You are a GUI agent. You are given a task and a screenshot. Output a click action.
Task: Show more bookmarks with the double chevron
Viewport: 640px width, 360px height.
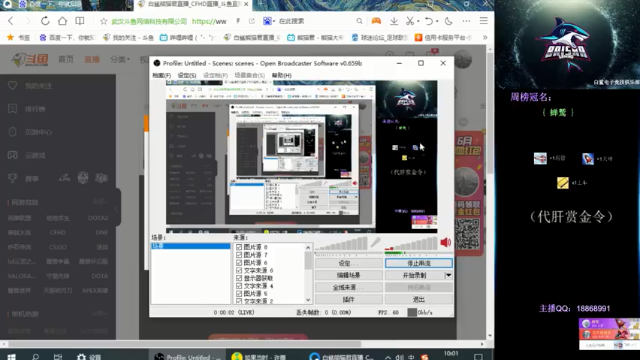pos(485,37)
